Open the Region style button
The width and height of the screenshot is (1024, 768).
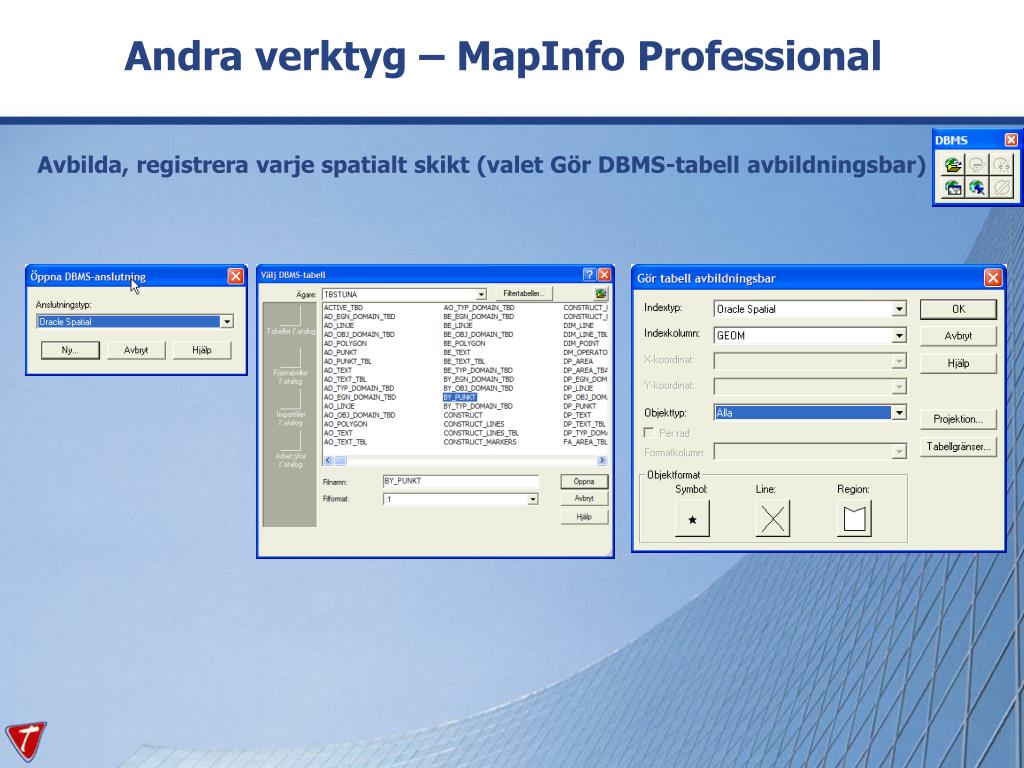tap(854, 519)
